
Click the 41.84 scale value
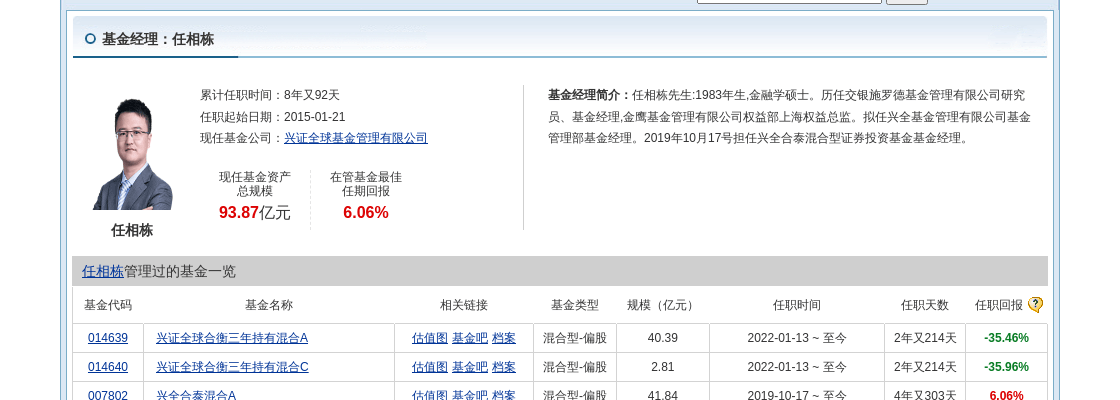coord(662,395)
